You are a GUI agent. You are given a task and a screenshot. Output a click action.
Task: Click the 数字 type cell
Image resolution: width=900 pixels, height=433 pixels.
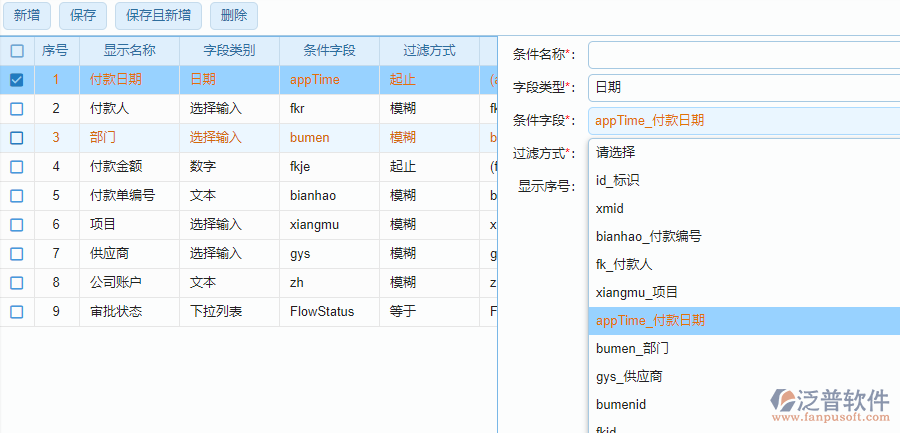(229, 167)
